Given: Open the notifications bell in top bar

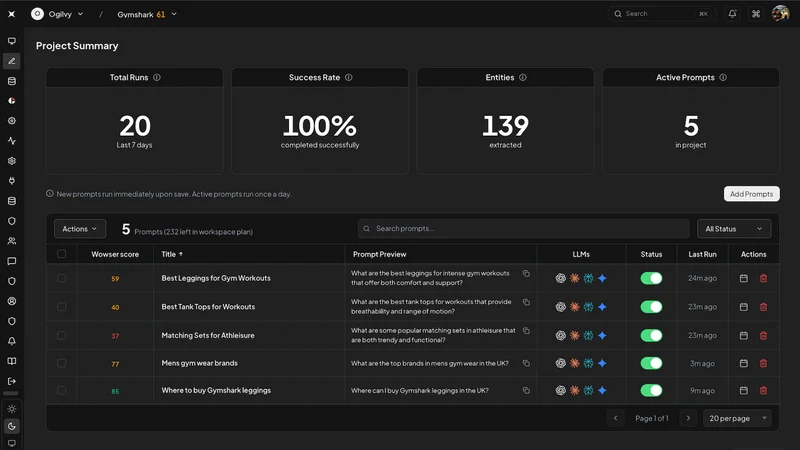Looking at the screenshot, I should tap(732, 14).
